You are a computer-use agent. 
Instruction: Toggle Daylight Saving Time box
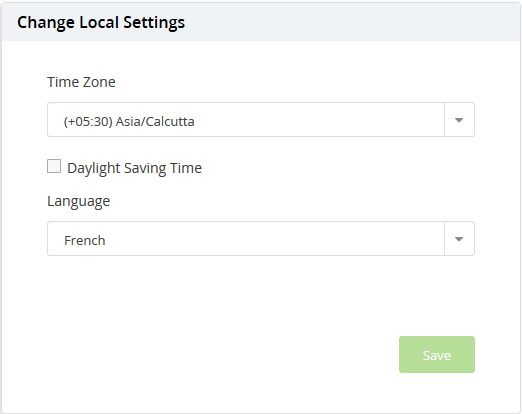[x=54, y=166]
